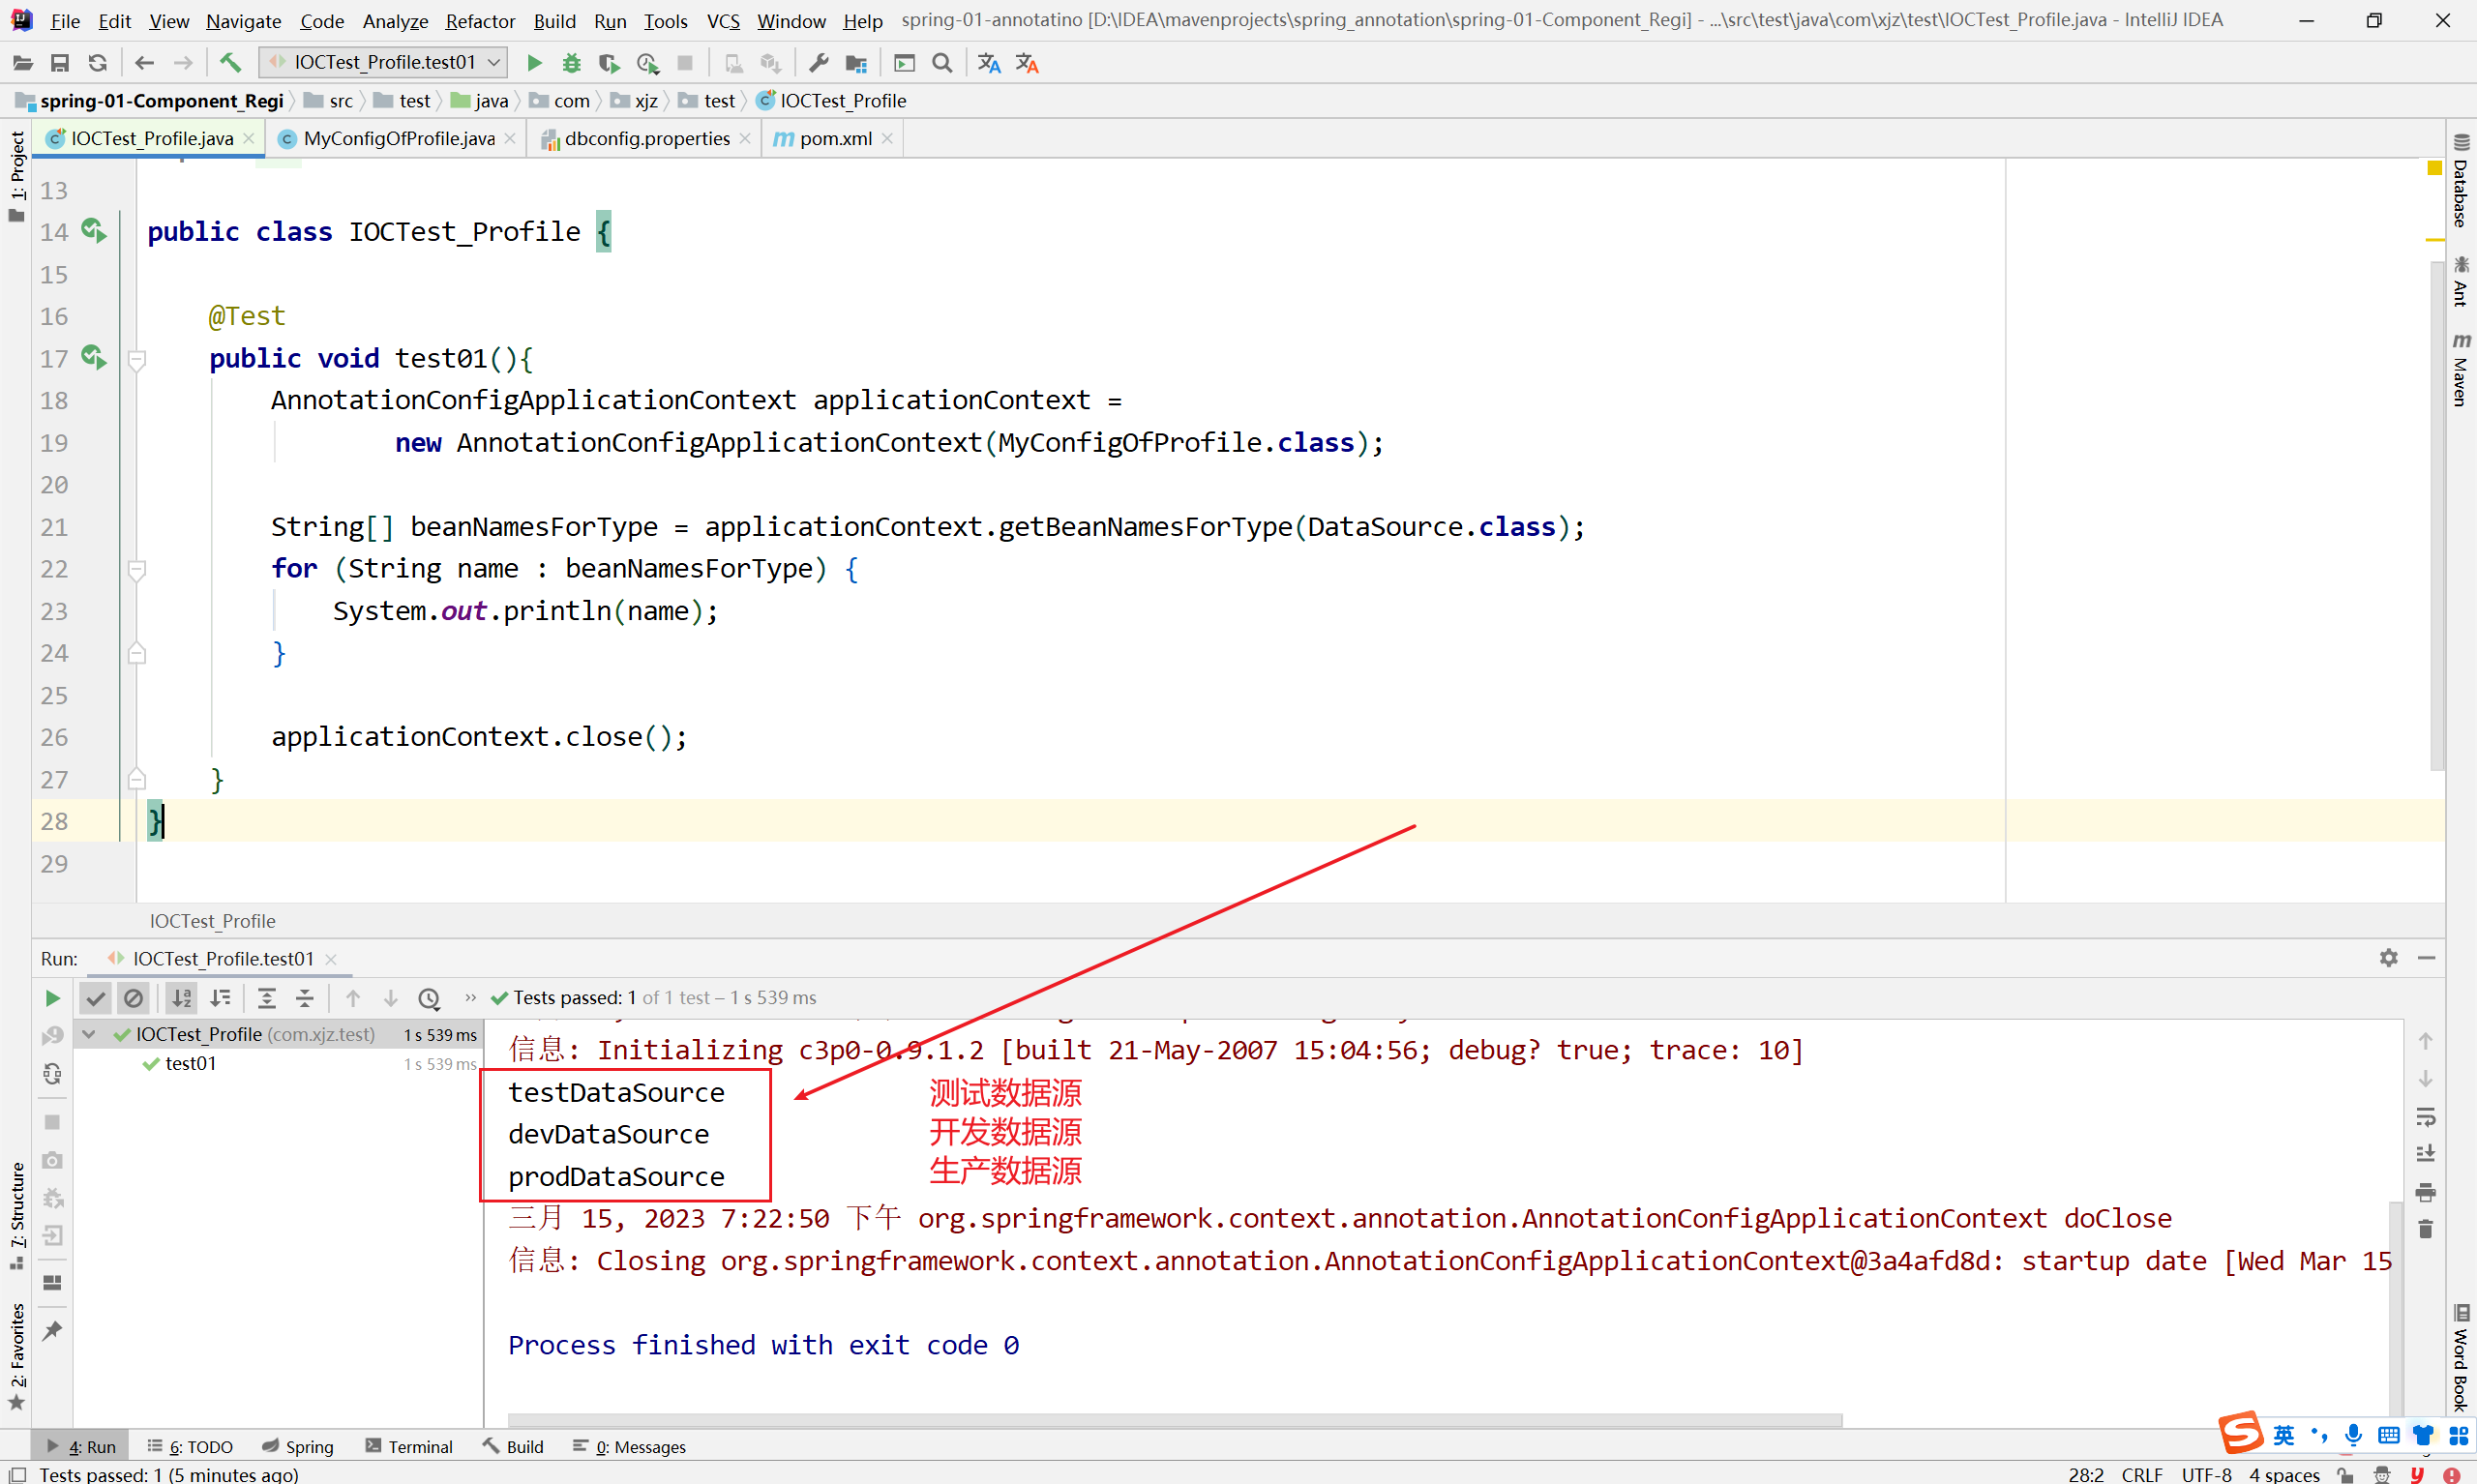Image resolution: width=2477 pixels, height=1484 pixels.
Task: Navigate forward with the right arrow
Action: (x=183, y=63)
